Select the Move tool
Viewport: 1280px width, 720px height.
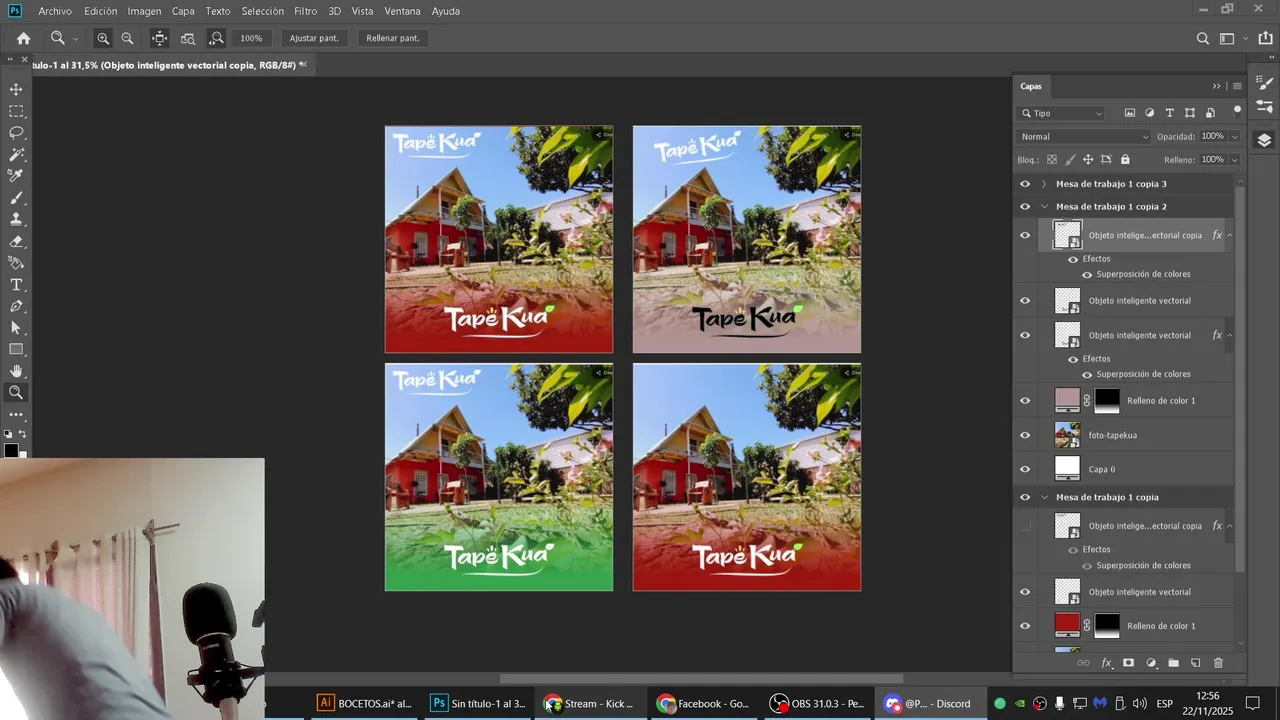(16, 89)
